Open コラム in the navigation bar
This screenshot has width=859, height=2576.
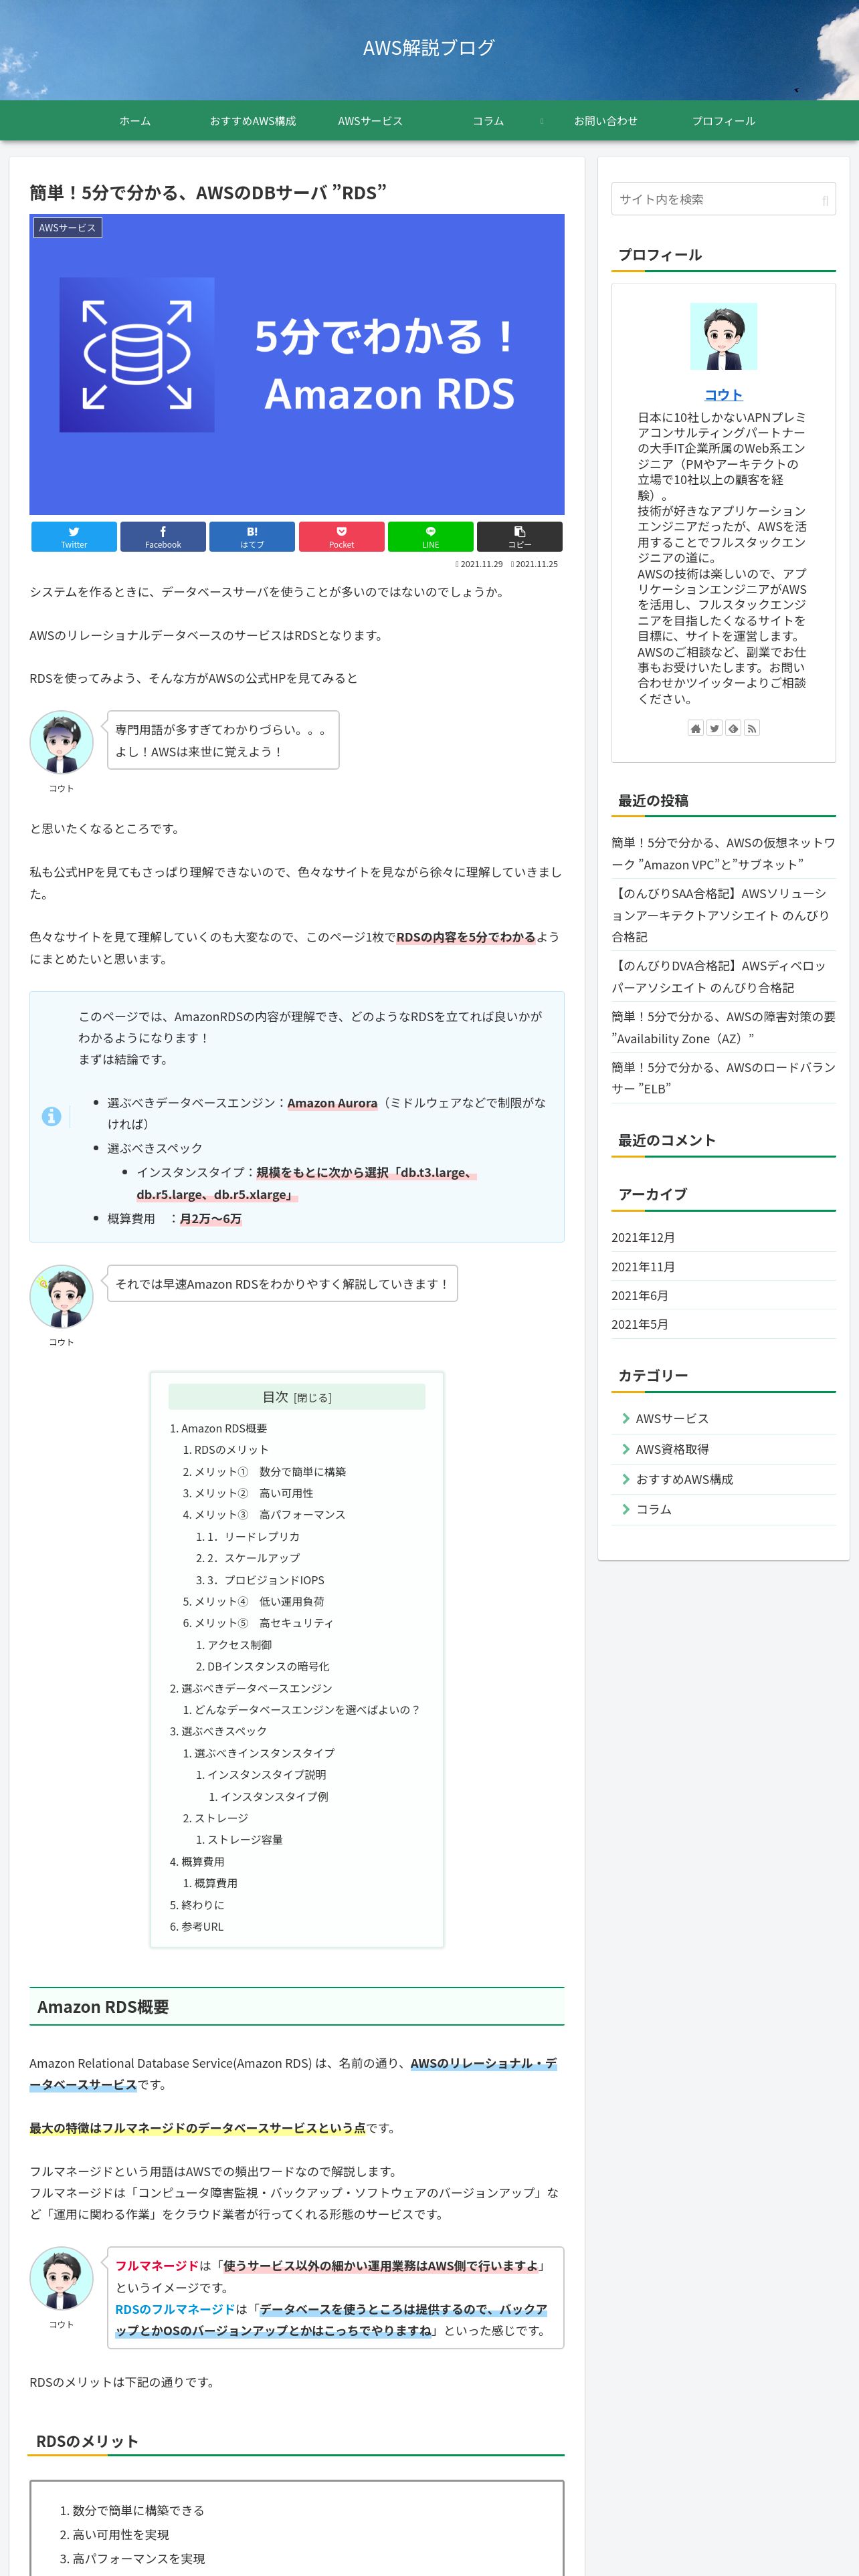click(488, 121)
